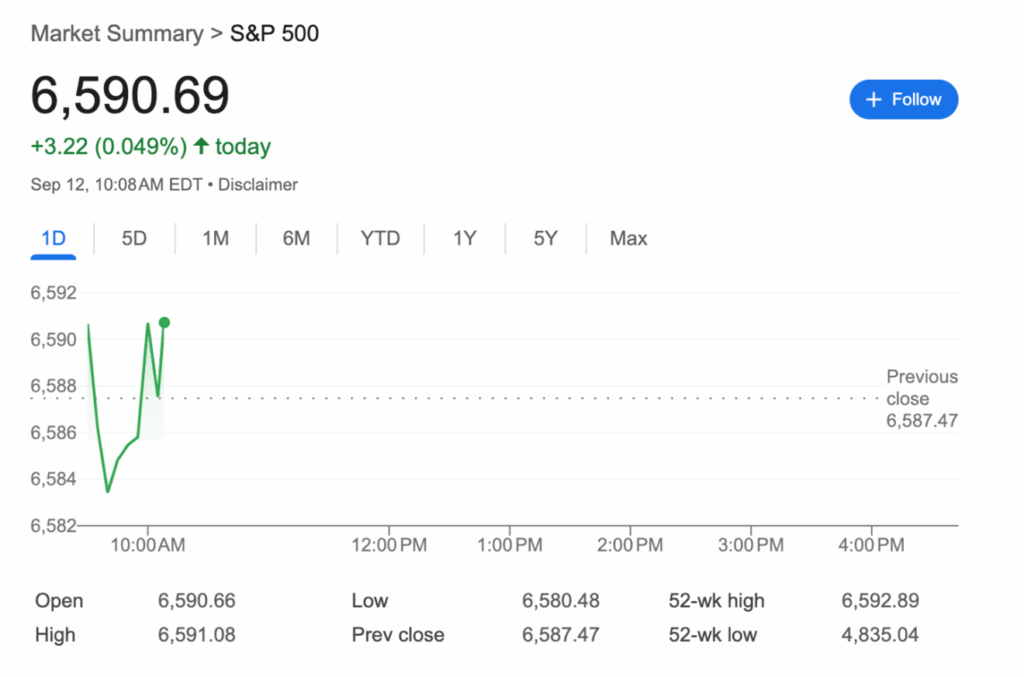Screen dimensions: 1024x677
Task: Choose the 5Y chart tab
Action: [x=545, y=238]
